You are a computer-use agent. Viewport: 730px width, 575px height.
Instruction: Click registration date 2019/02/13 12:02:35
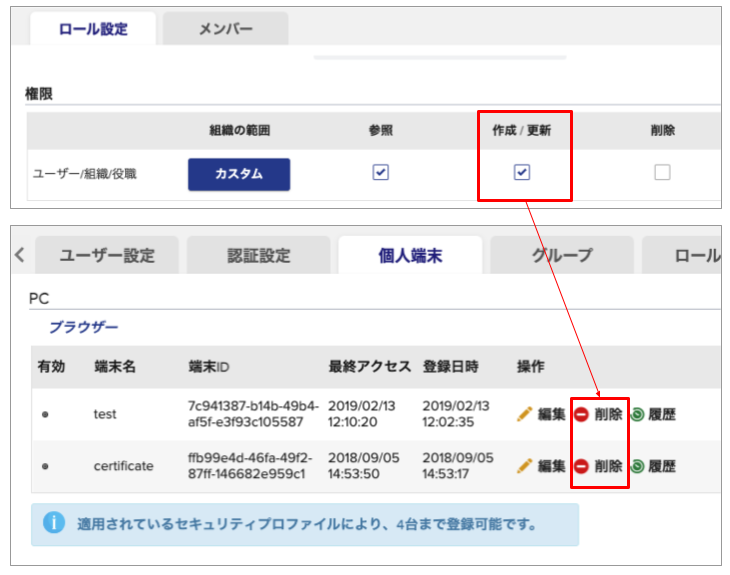[456, 414]
